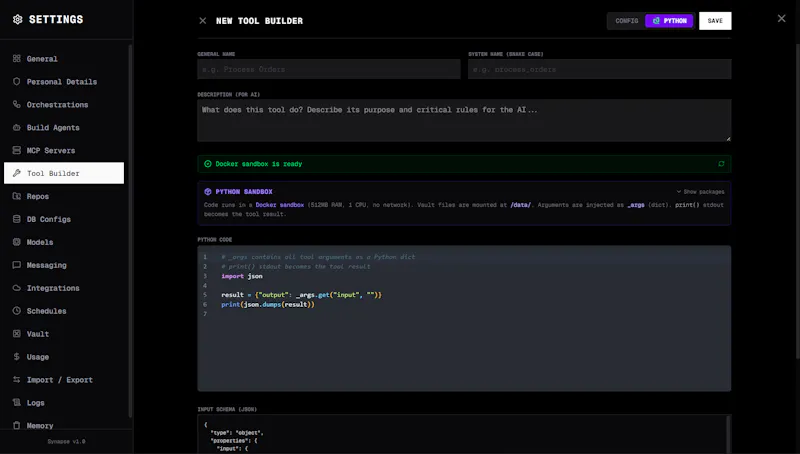
Task: Go to Models settings
Action: point(64,242)
